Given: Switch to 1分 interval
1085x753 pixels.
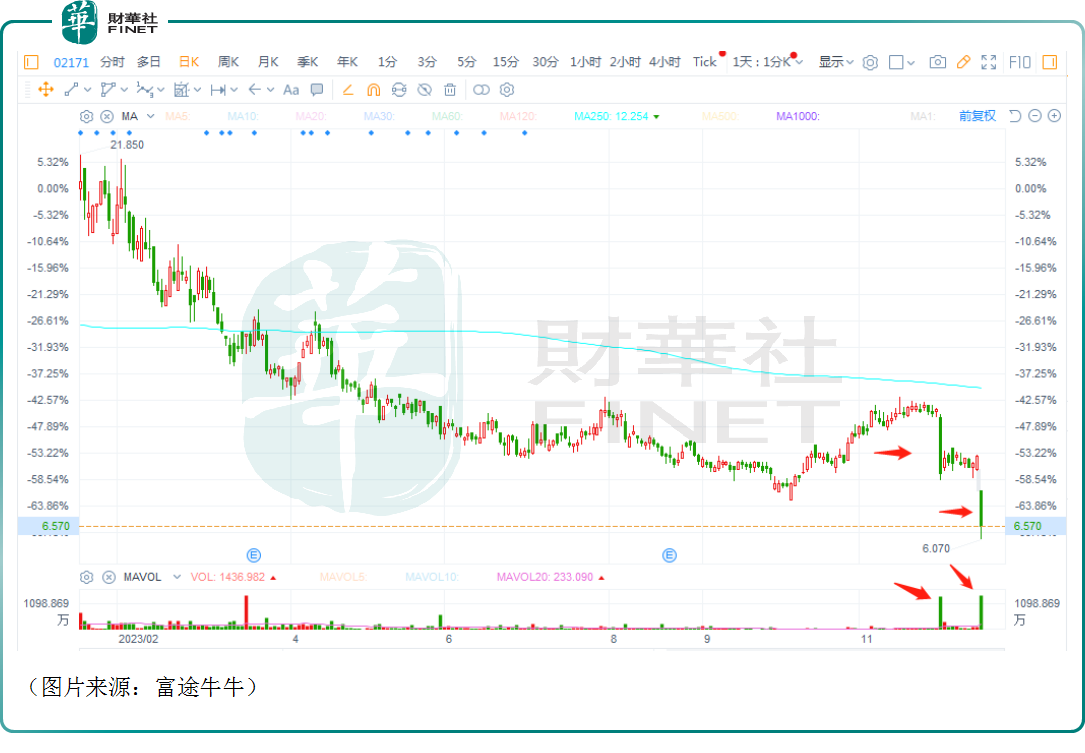Looking at the screenshot, I should [388, 62].
